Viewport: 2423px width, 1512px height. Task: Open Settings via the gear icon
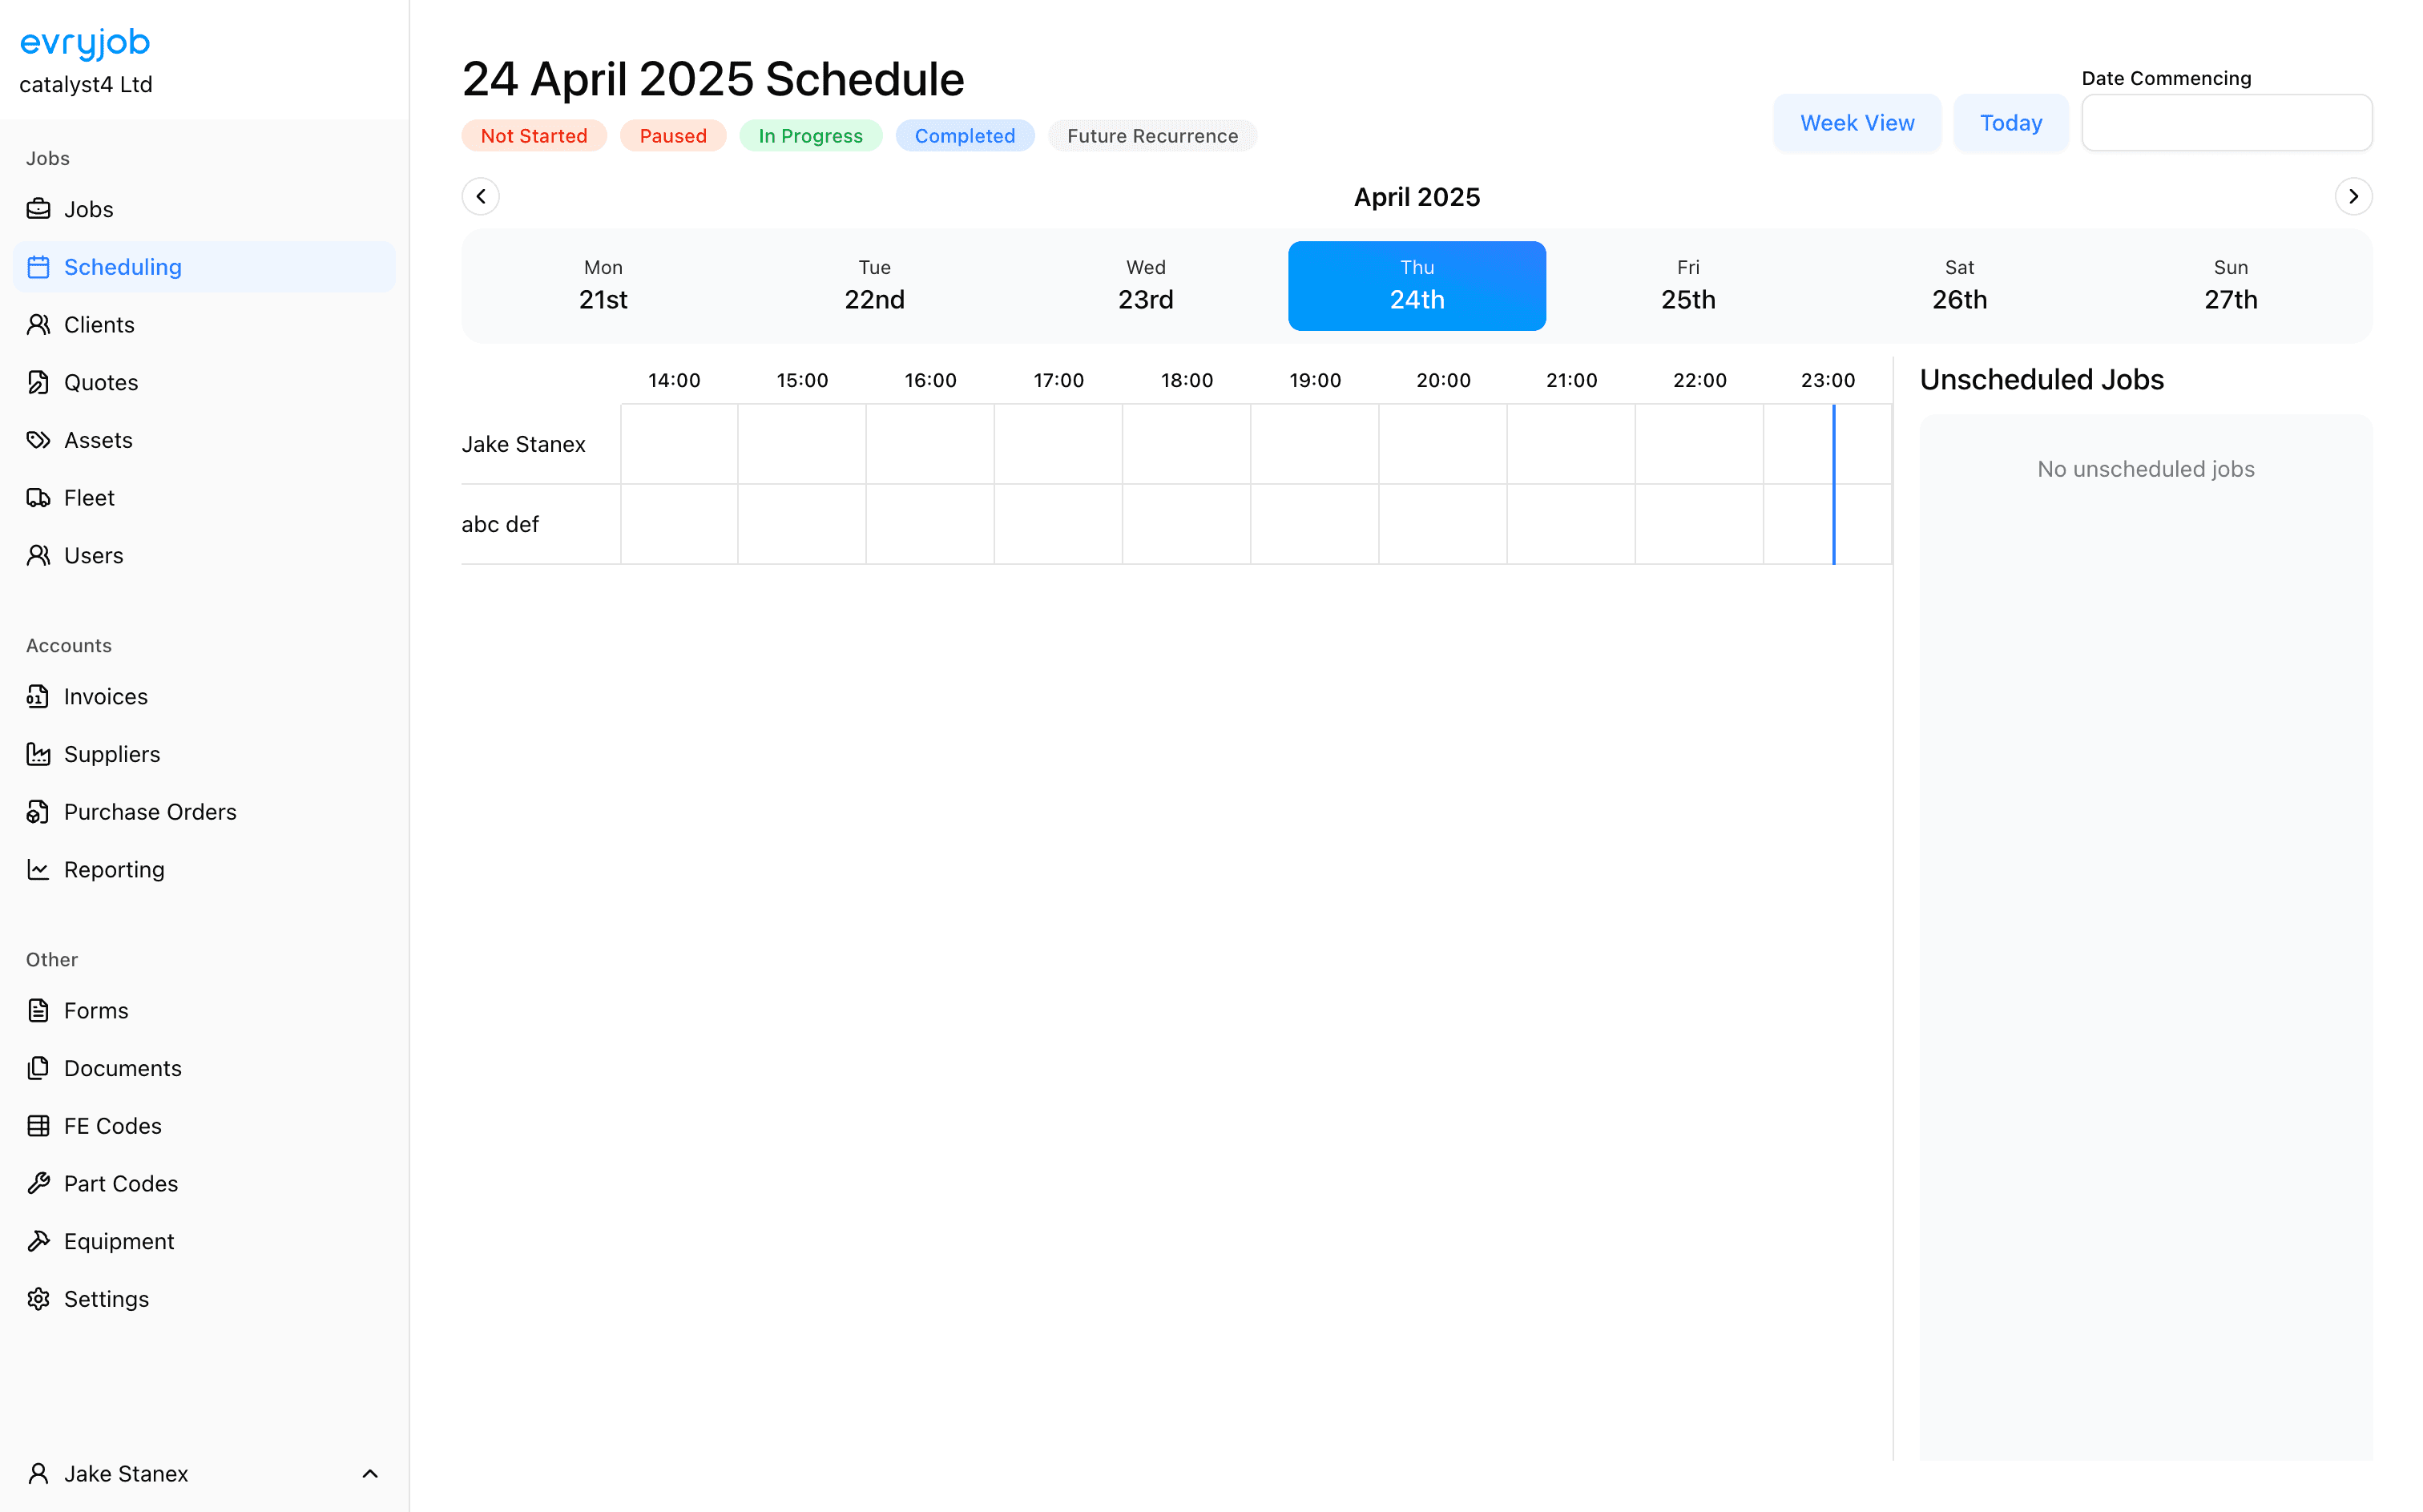pos(38,1299)
